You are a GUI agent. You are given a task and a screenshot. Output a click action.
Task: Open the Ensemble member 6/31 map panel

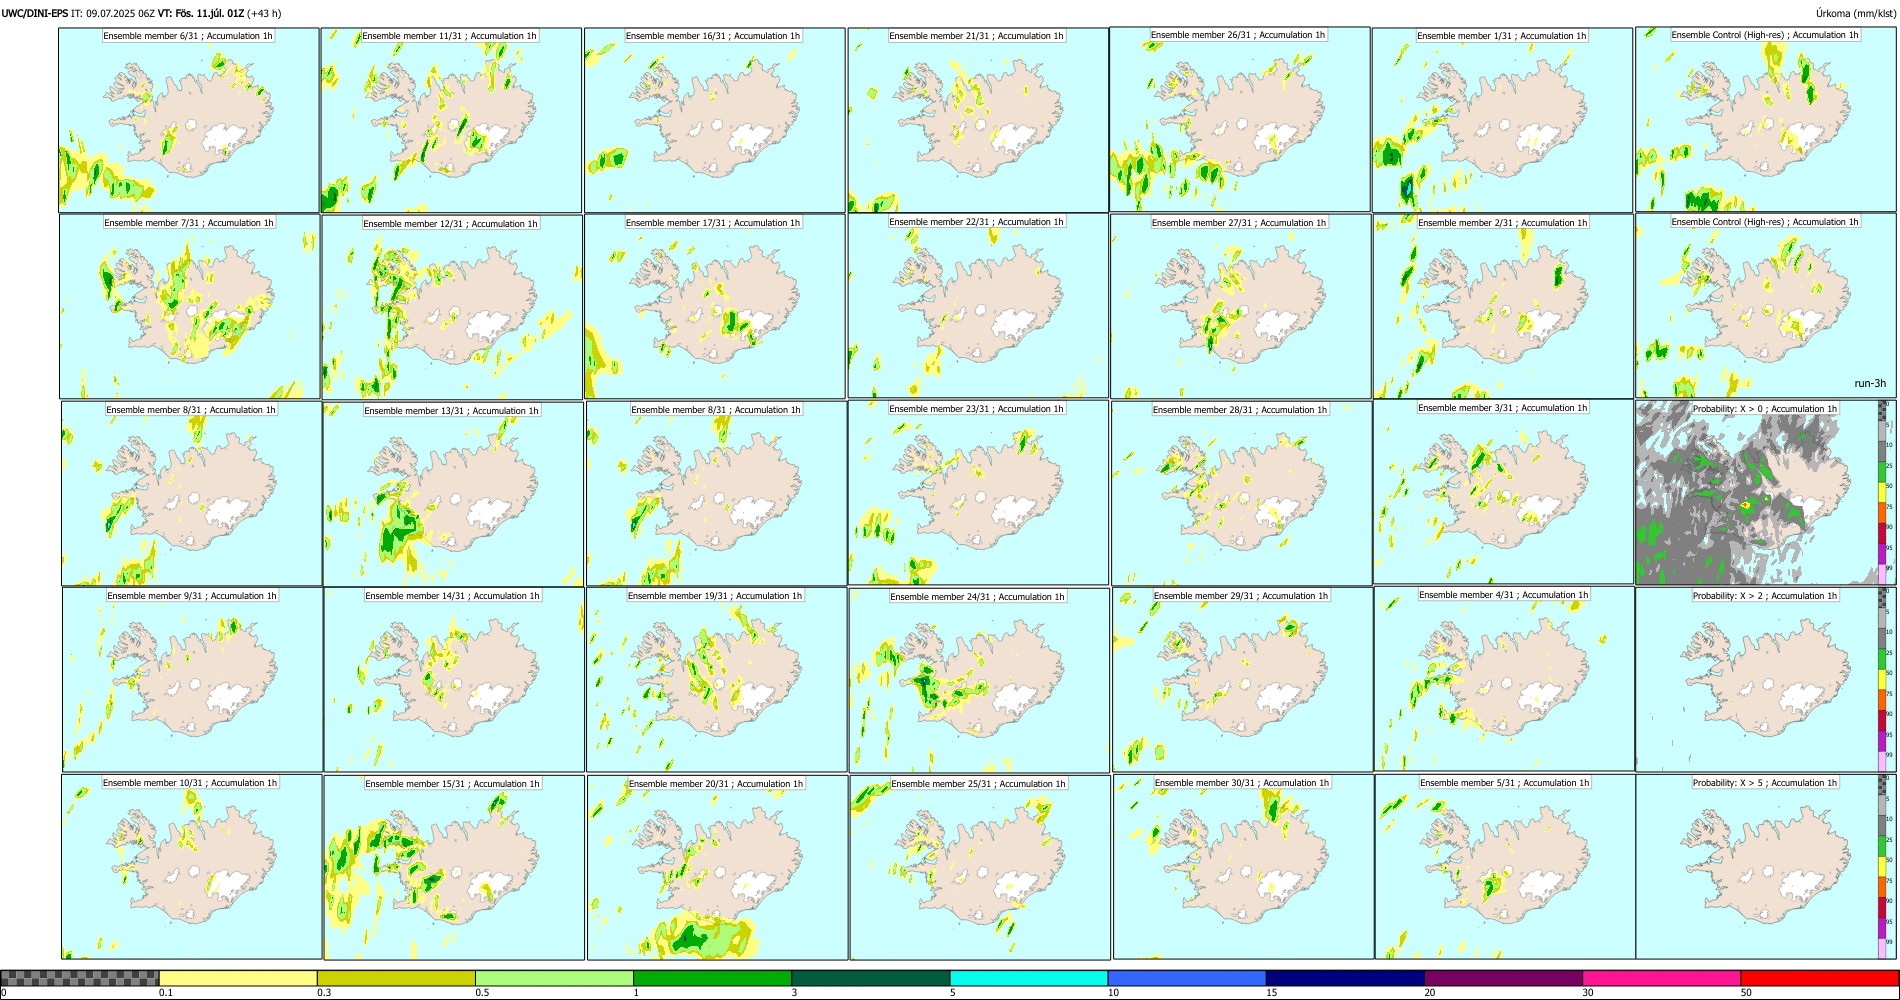[x=189, y=120]
